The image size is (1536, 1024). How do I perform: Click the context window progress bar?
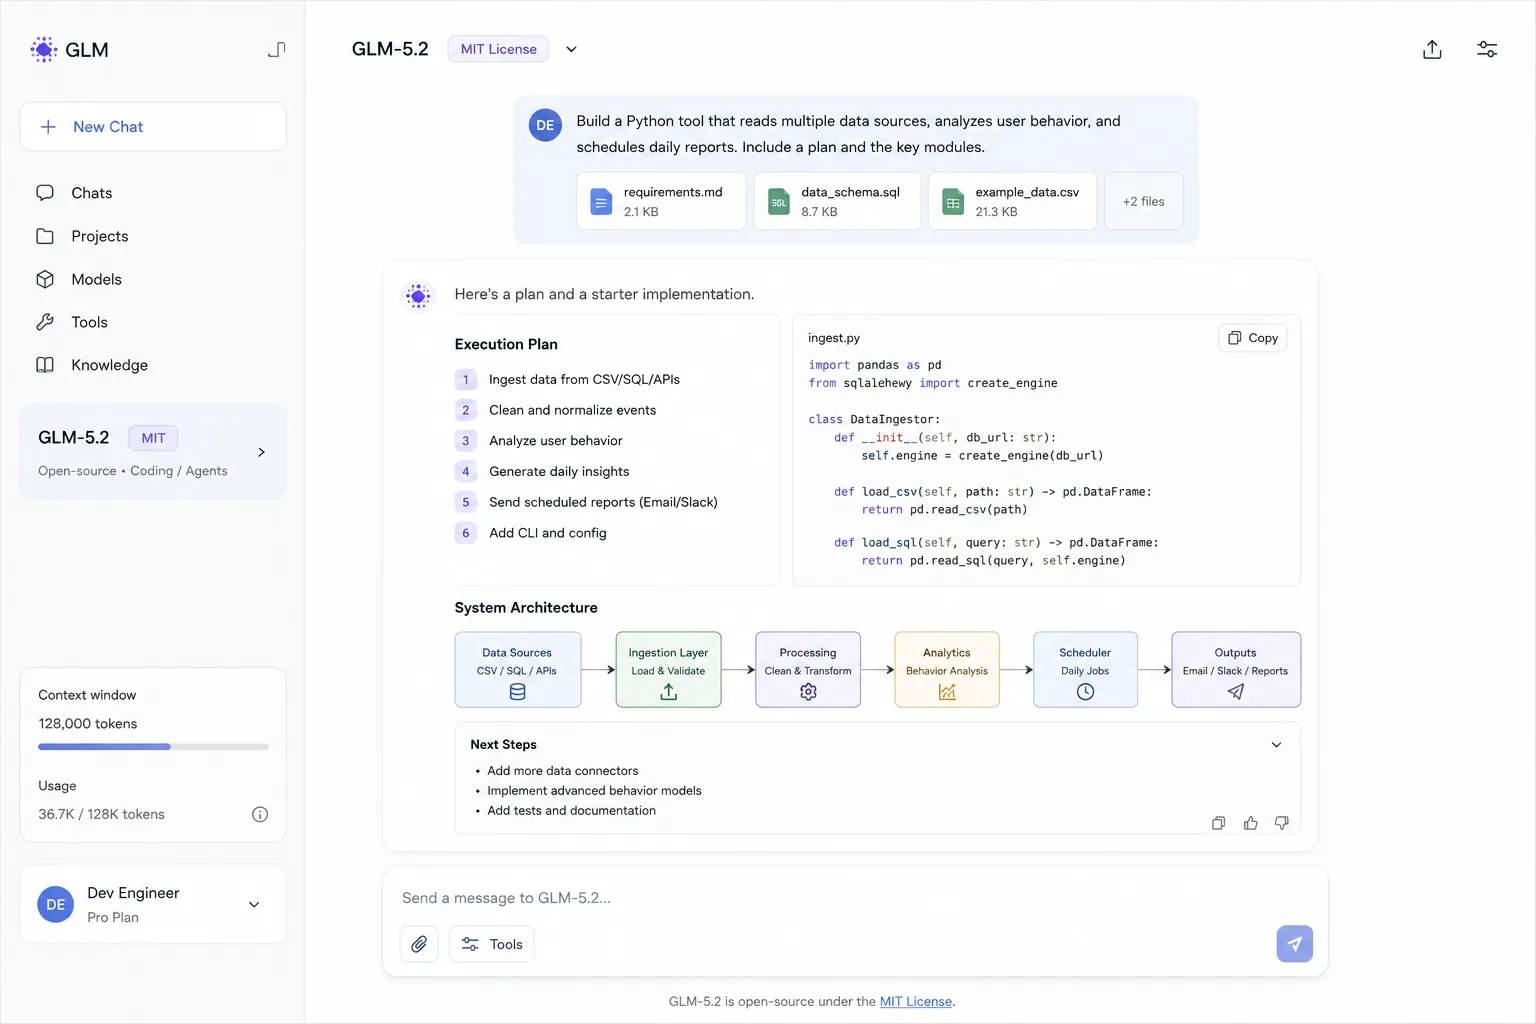(x=153, y=746)
